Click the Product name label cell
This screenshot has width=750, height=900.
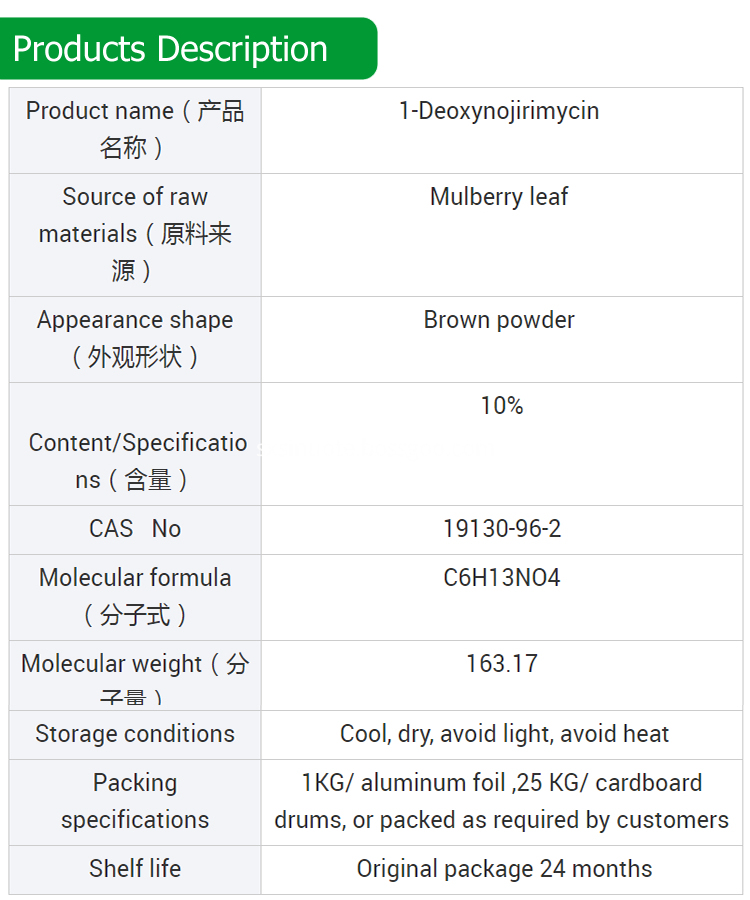(x=135, y=129)
